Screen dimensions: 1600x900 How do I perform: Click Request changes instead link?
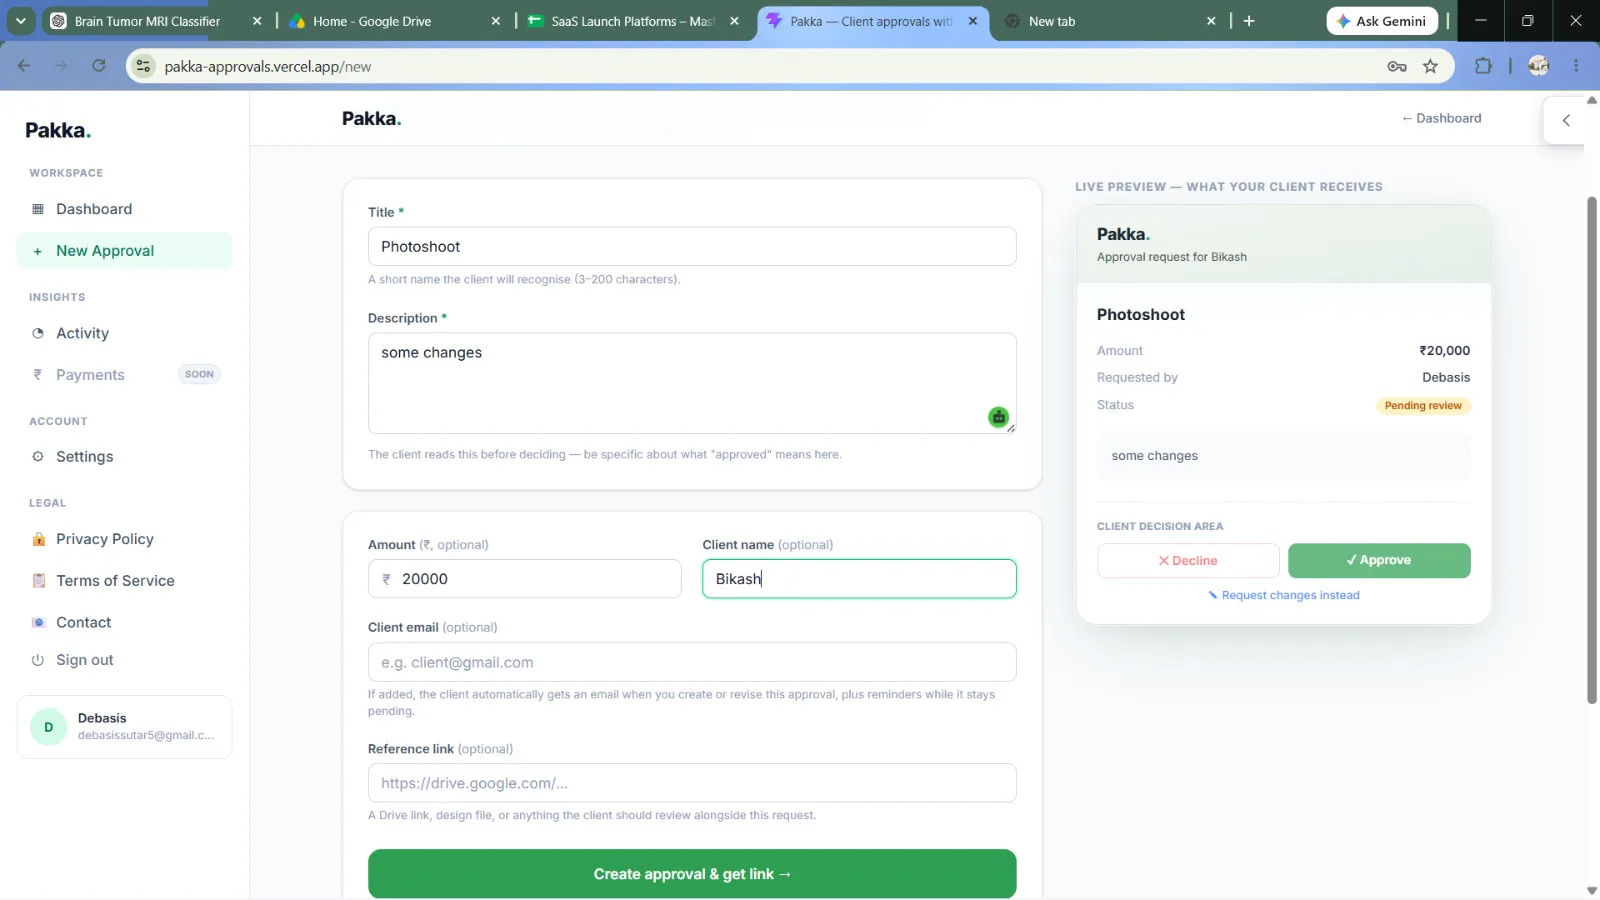click(1284, 595)
